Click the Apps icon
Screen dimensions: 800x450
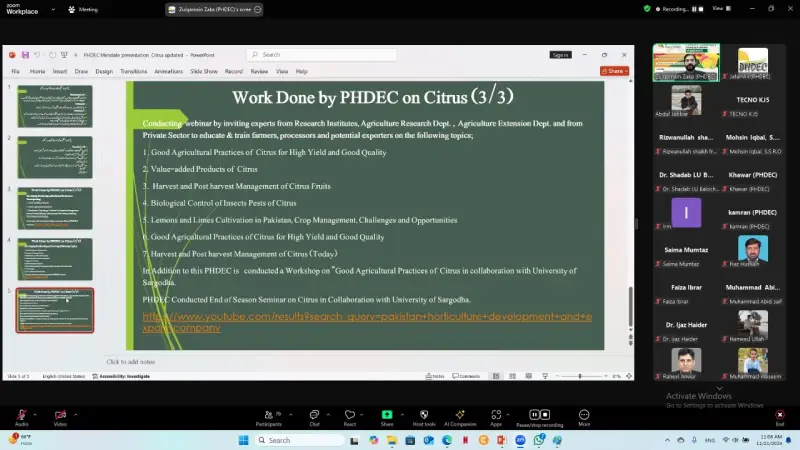coord(495,415)
